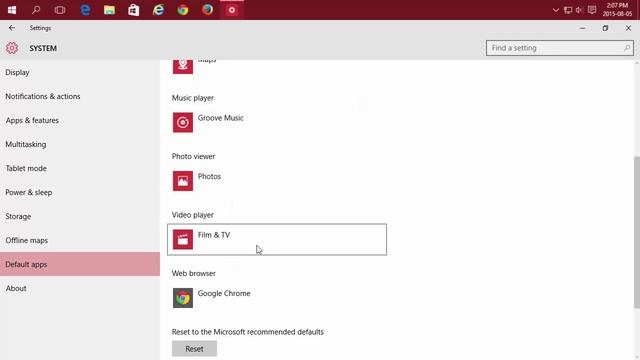This screenshot has width=640, height=360.
Task: Select Default apps in sidebar
Action: [80, 264]
